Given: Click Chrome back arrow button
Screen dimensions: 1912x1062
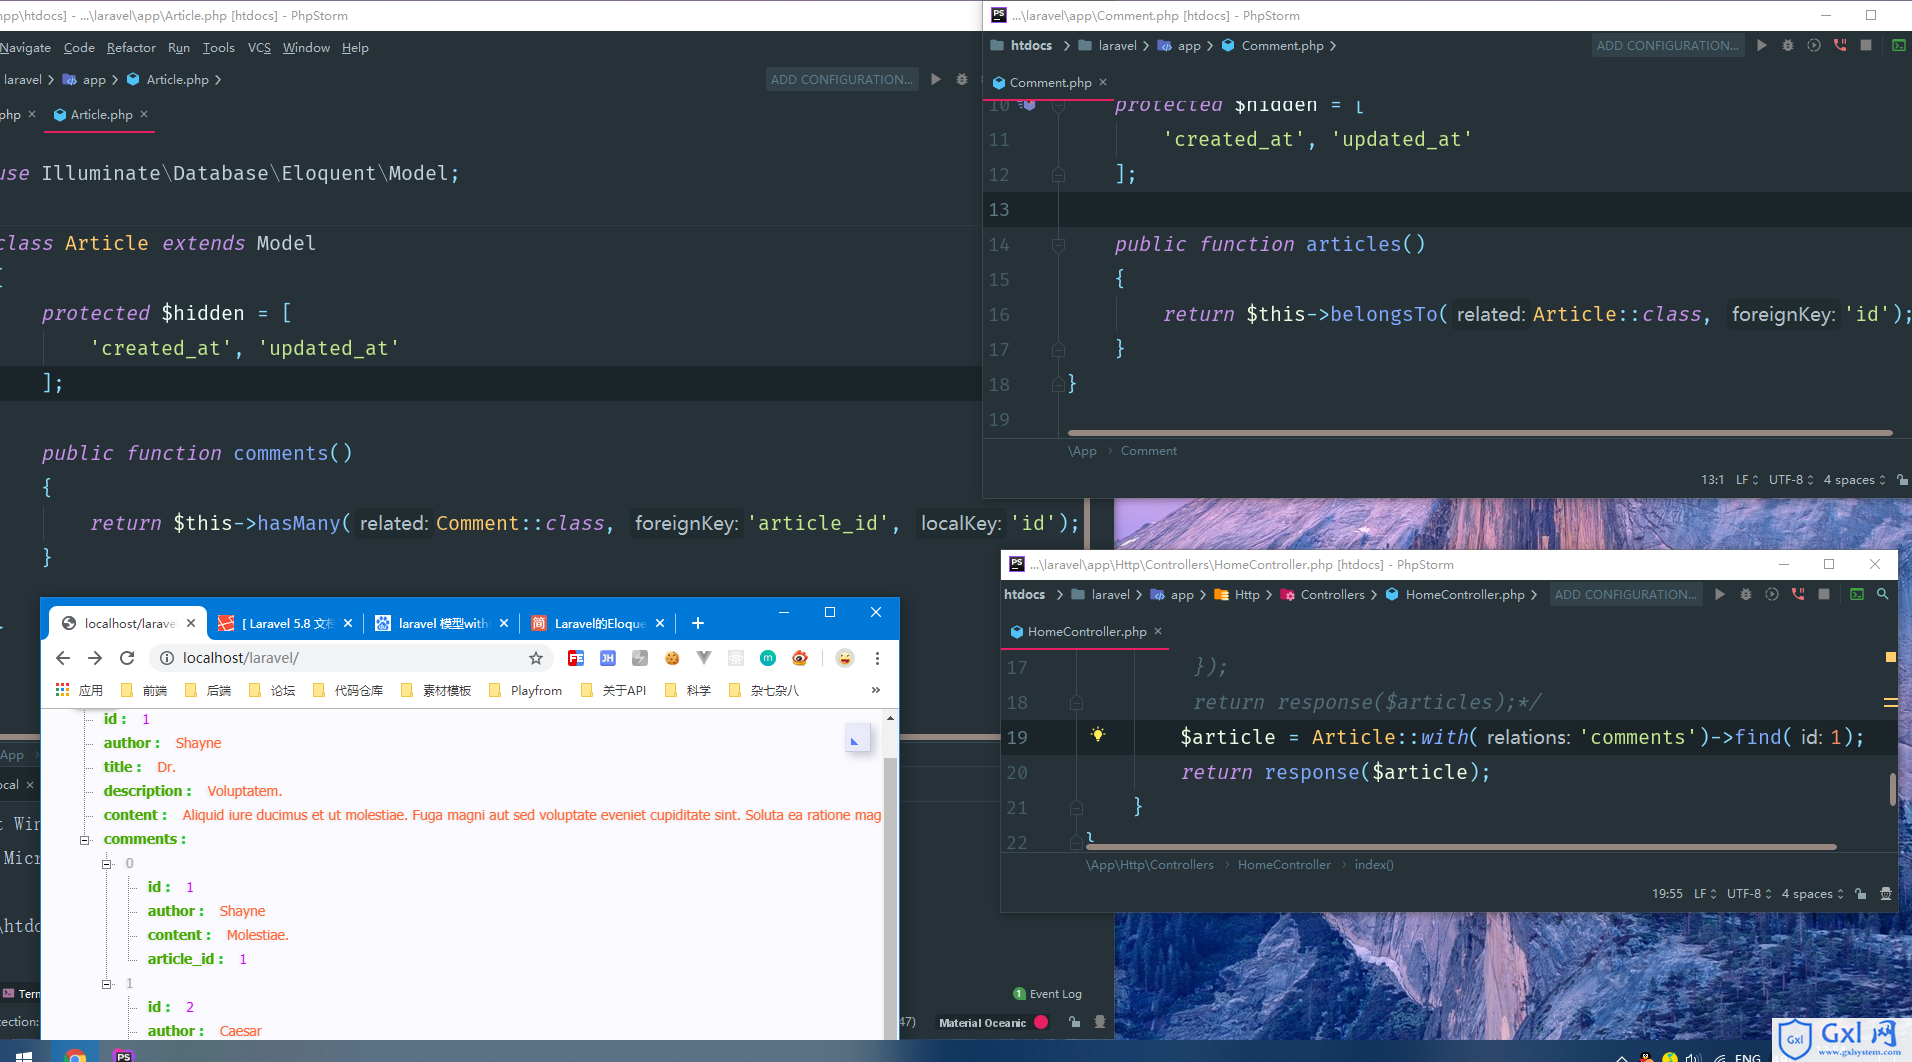Looking at the screenshot, I should pyautogui.click(x=63, y=657).
